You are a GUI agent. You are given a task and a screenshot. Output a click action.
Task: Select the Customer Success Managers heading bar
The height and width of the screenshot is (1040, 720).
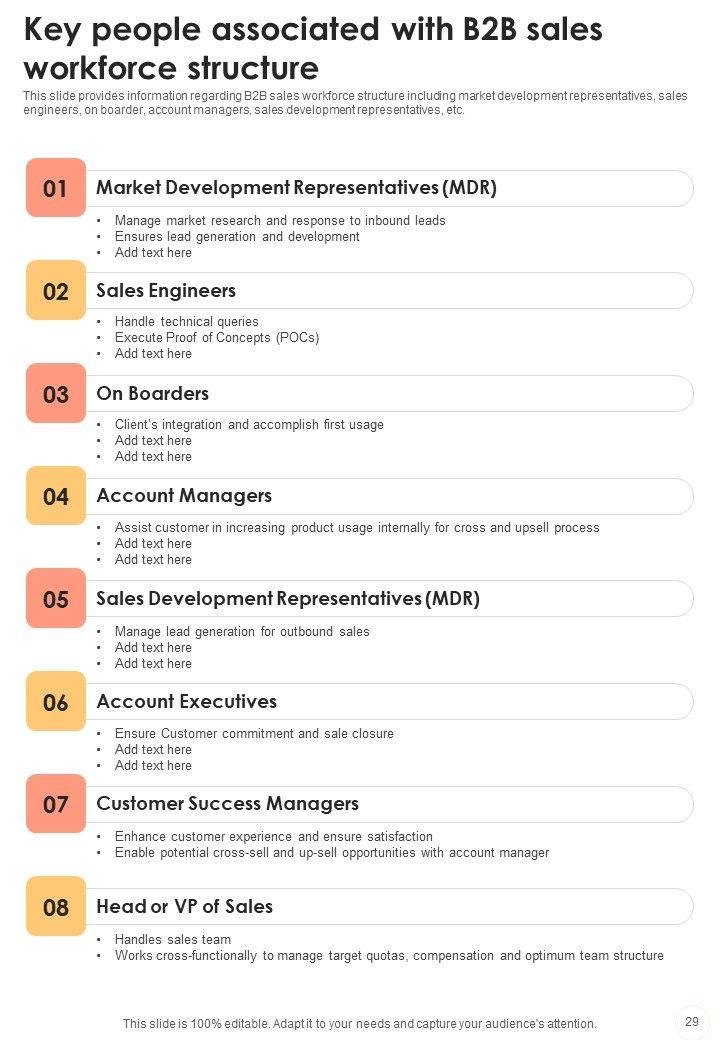click(x=390, y=804)
